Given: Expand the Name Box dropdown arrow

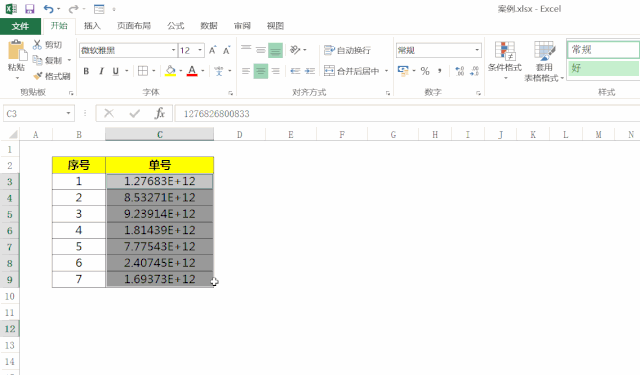Looking at the screenshot, I should [x=68, y=113].
